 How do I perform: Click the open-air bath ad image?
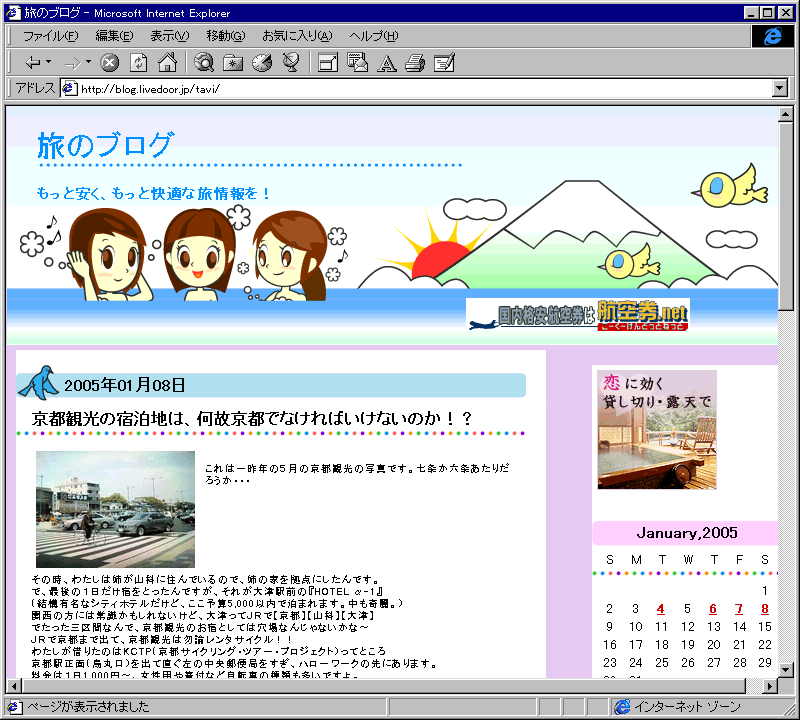point(657,430)
